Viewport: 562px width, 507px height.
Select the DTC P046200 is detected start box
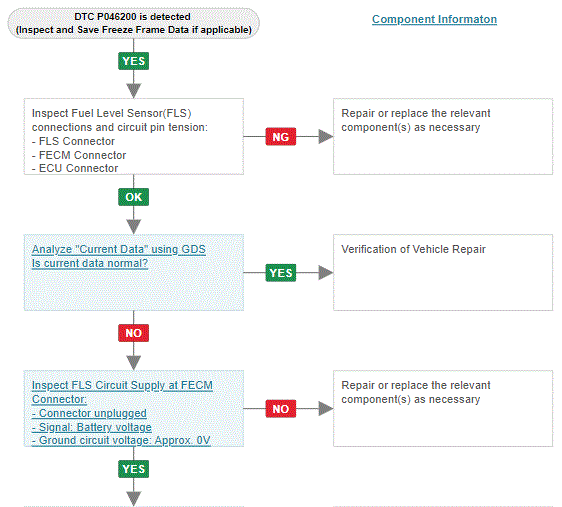point(133,23)
